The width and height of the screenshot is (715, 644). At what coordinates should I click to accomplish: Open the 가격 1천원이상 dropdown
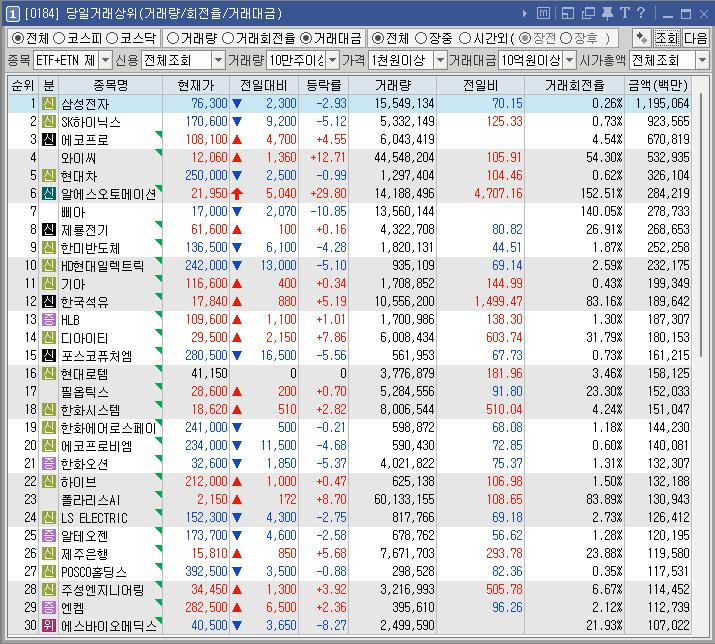pos(440,60)
